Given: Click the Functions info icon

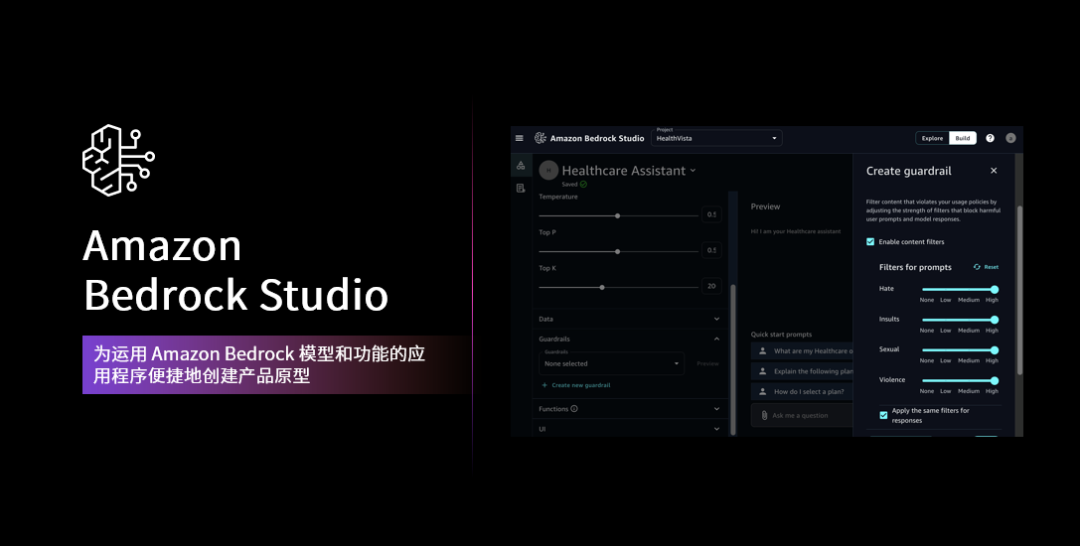Looking at the screenshot, I should pos(574,409).
